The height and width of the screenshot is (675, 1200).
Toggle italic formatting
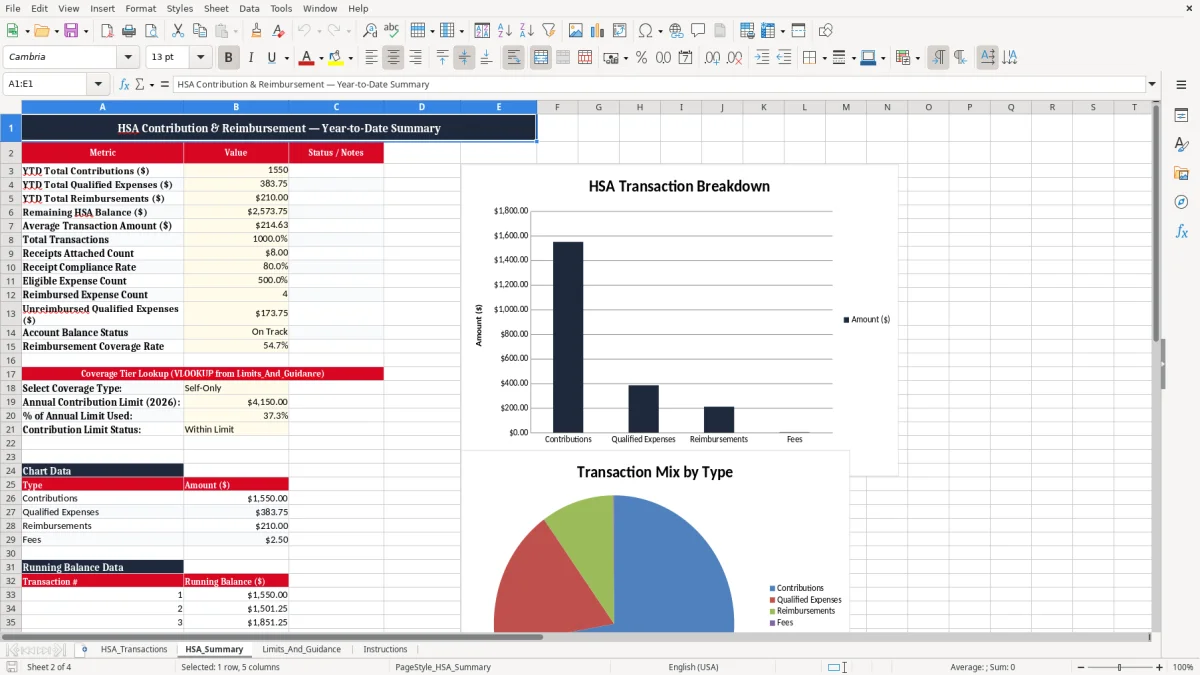click(250, 58)
